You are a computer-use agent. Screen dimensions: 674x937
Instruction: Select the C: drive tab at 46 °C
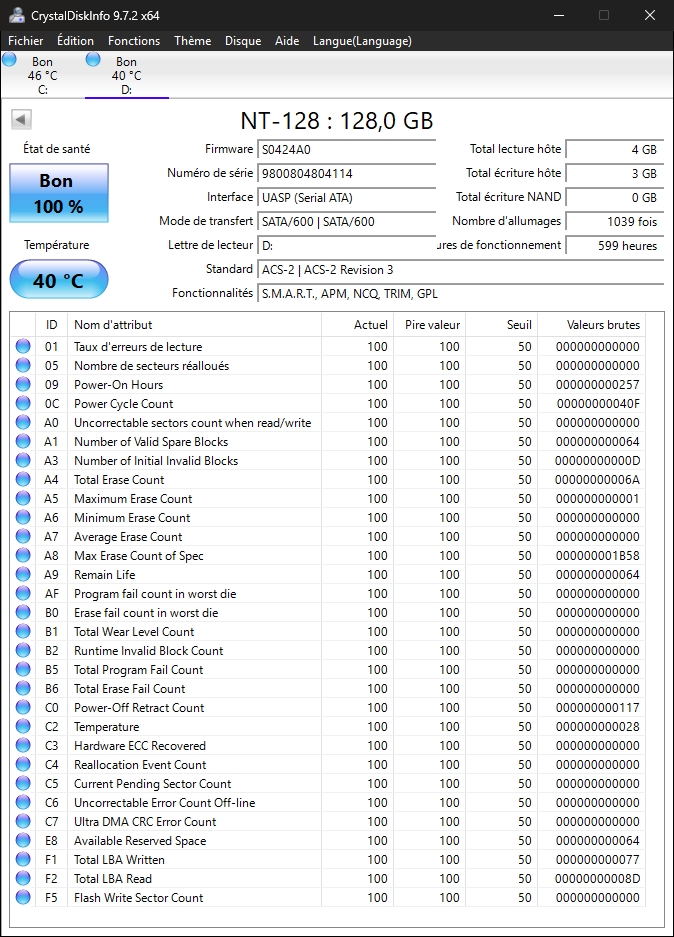click(x=42, y=75)
